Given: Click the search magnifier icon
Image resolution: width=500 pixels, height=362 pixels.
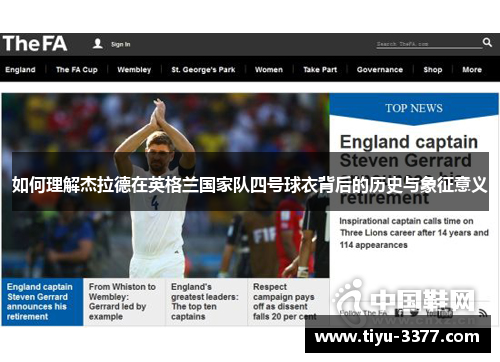Looking at the screenshot, I should click(487, 42).
